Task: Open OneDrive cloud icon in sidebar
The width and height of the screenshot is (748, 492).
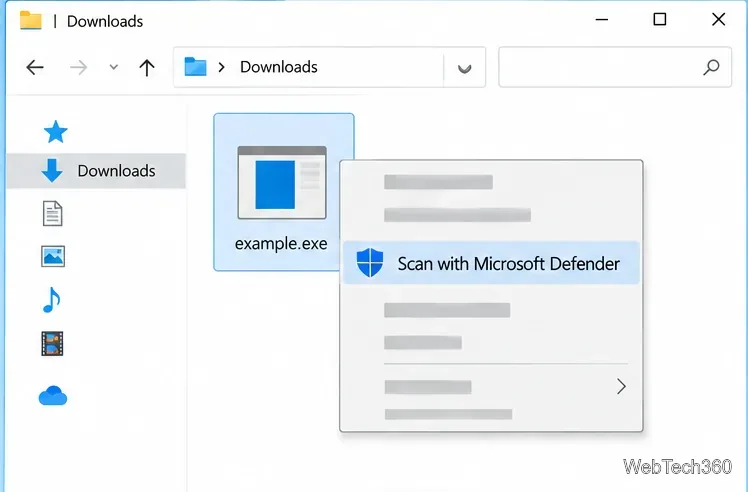Action: tap(53, 396)
